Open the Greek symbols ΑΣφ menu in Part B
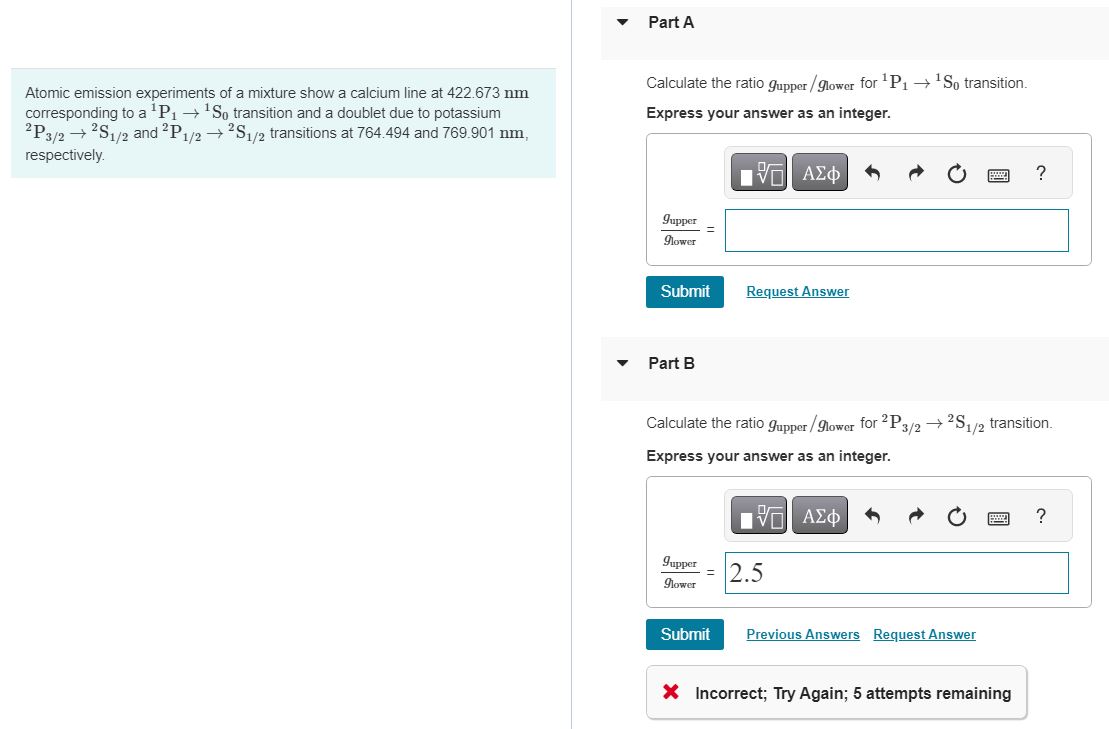The height and width of the screenshot is (729, 1109). pos(819,515)
